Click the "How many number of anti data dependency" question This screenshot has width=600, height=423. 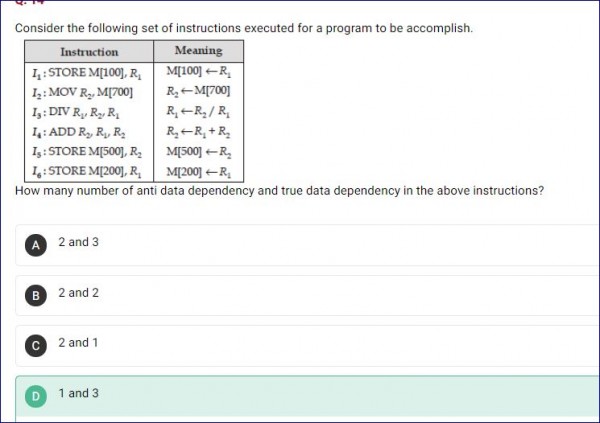pos(280,191)
